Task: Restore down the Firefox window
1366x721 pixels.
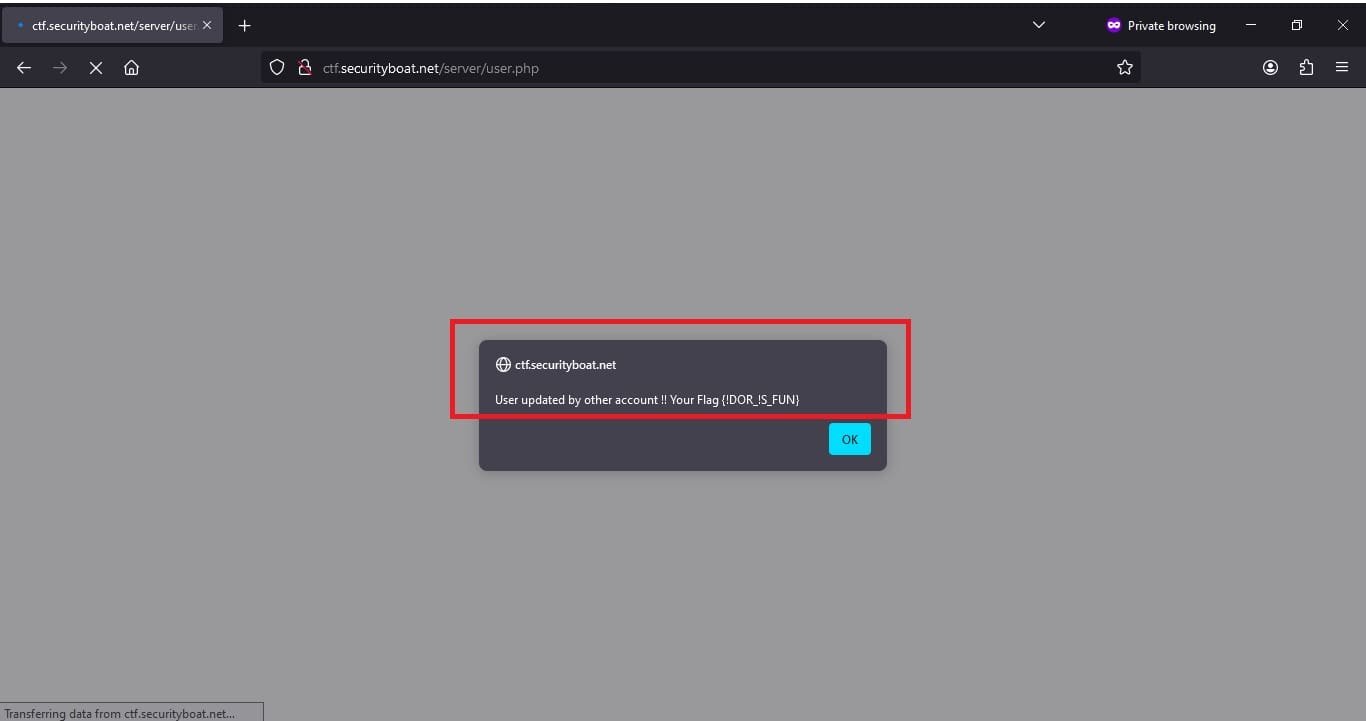Action: [1297, 25]
